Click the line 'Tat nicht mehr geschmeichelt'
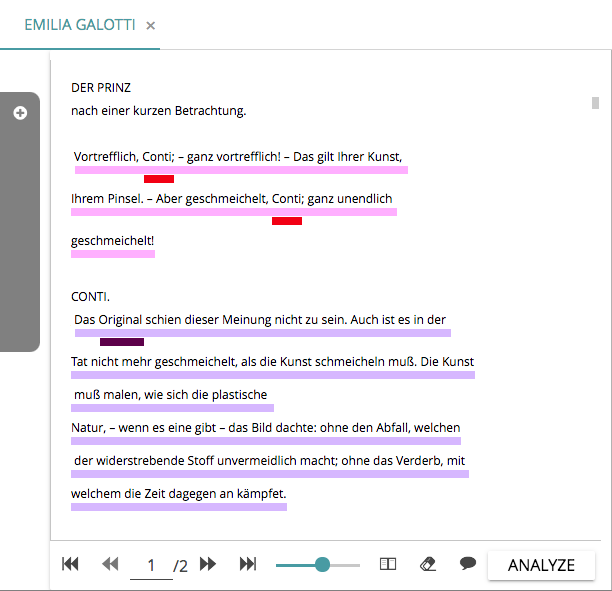This screenshot has width=612, height=591. (272, 362)
